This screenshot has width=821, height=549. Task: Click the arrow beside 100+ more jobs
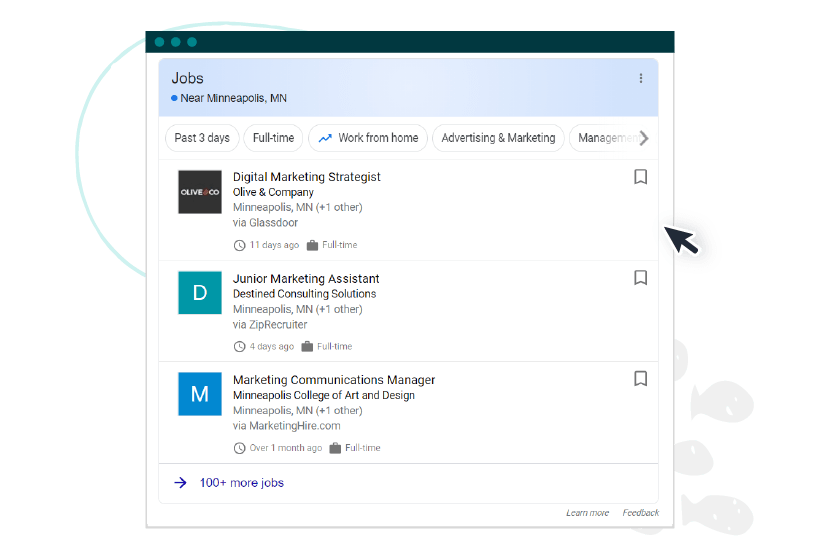(180, 483)
